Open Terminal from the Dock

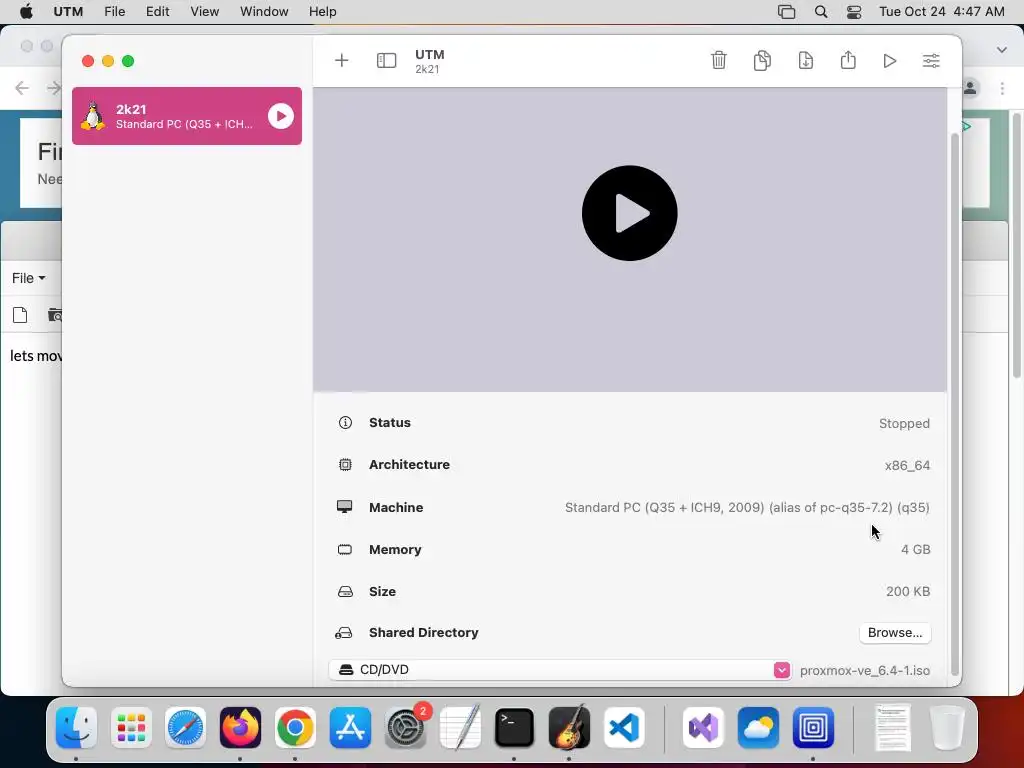tap(515, 728)
